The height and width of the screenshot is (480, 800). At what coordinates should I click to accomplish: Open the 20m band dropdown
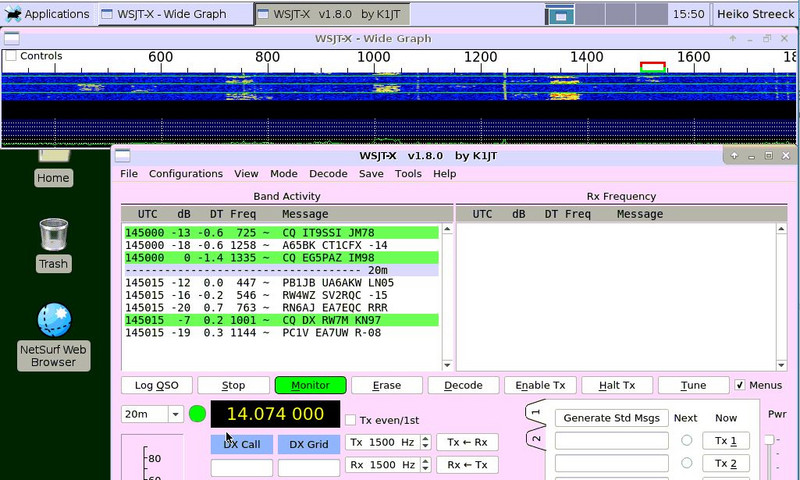175,414
